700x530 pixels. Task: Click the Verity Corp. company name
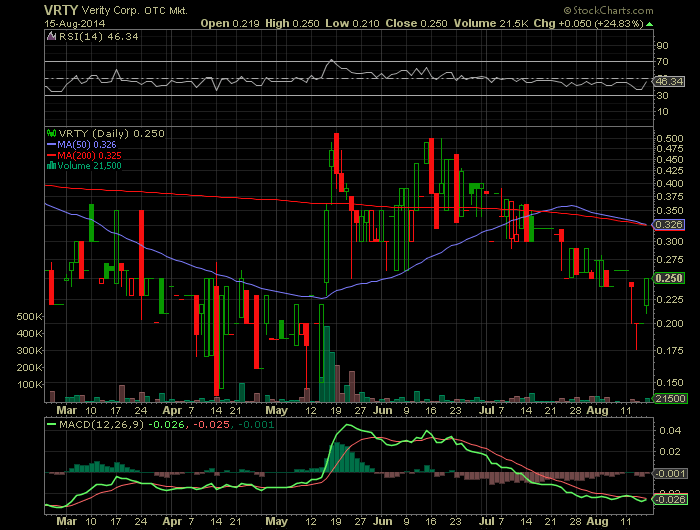(111, 10)
